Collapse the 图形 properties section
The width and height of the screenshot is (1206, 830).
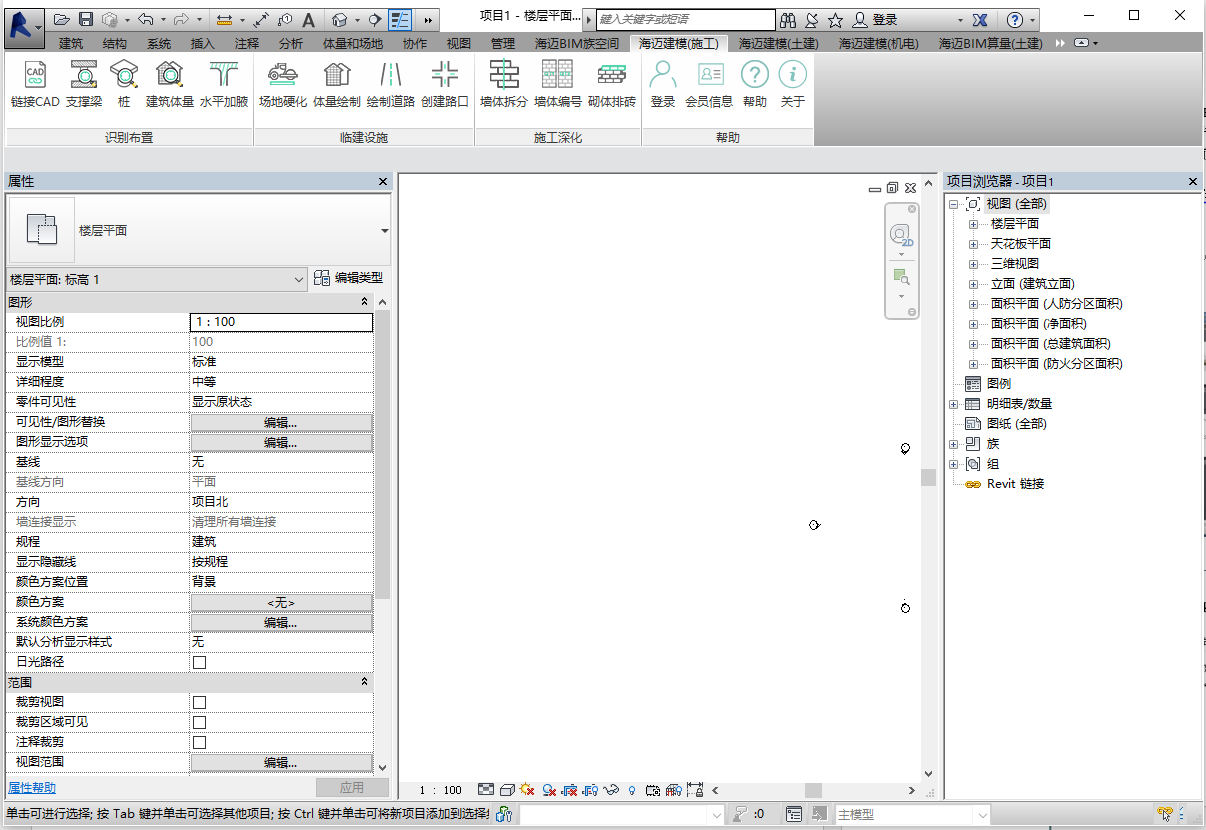(x=365, y=302)
